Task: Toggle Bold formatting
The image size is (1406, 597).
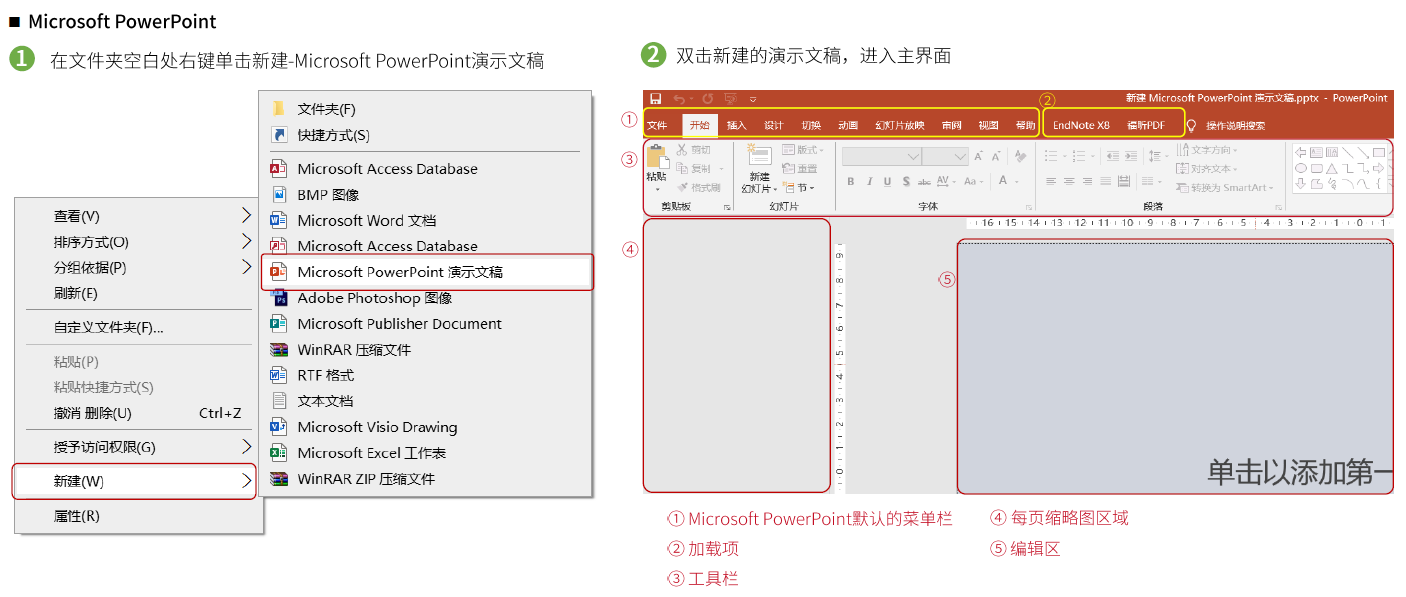Action: tap(851, 181)
